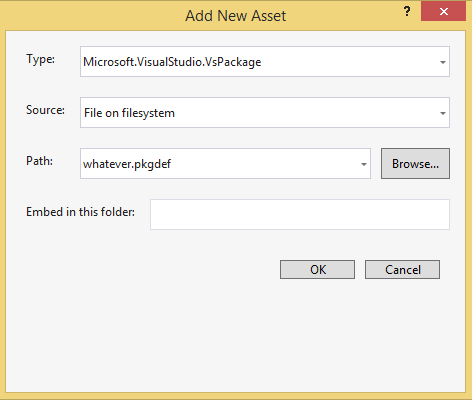The width and height of the screenshot is (472, 400).
Task: Confirm with the OK button
Action: pos(317,269)
